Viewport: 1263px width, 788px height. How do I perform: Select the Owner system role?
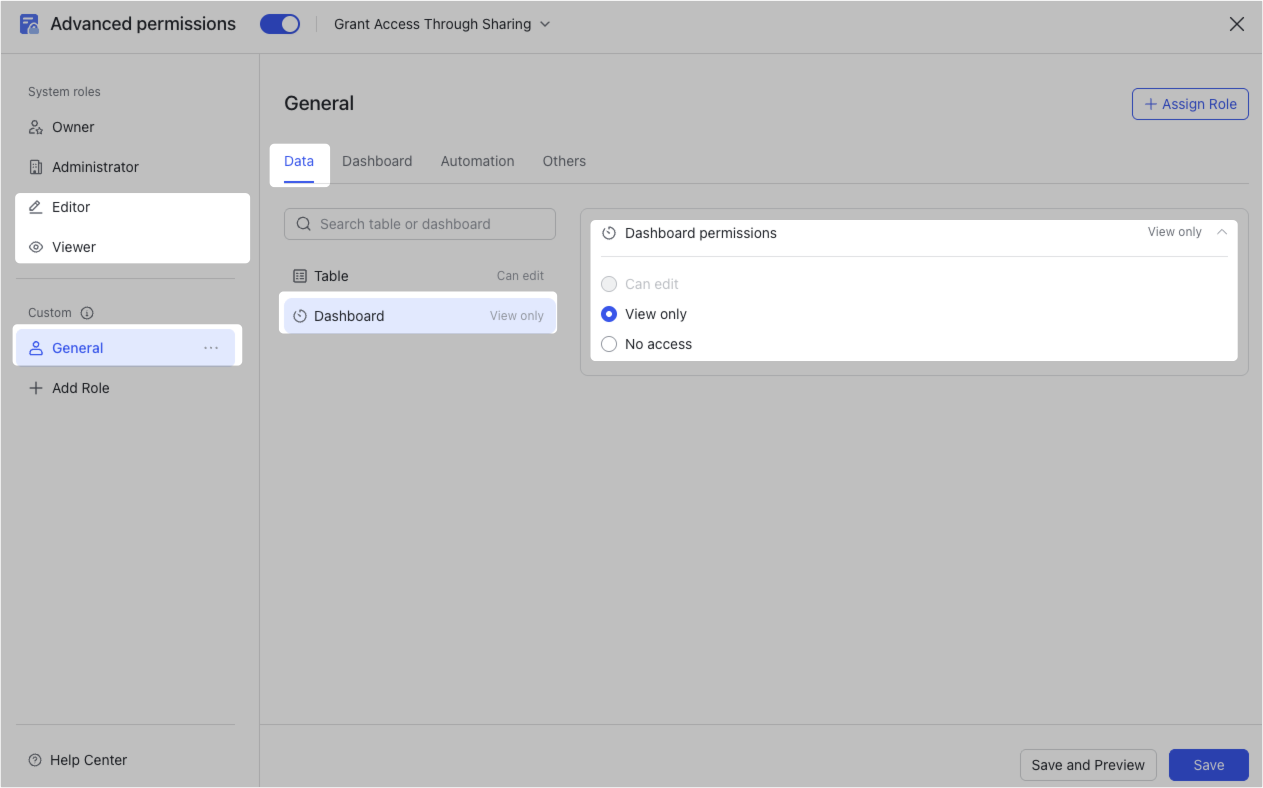(x=125, y=127)
